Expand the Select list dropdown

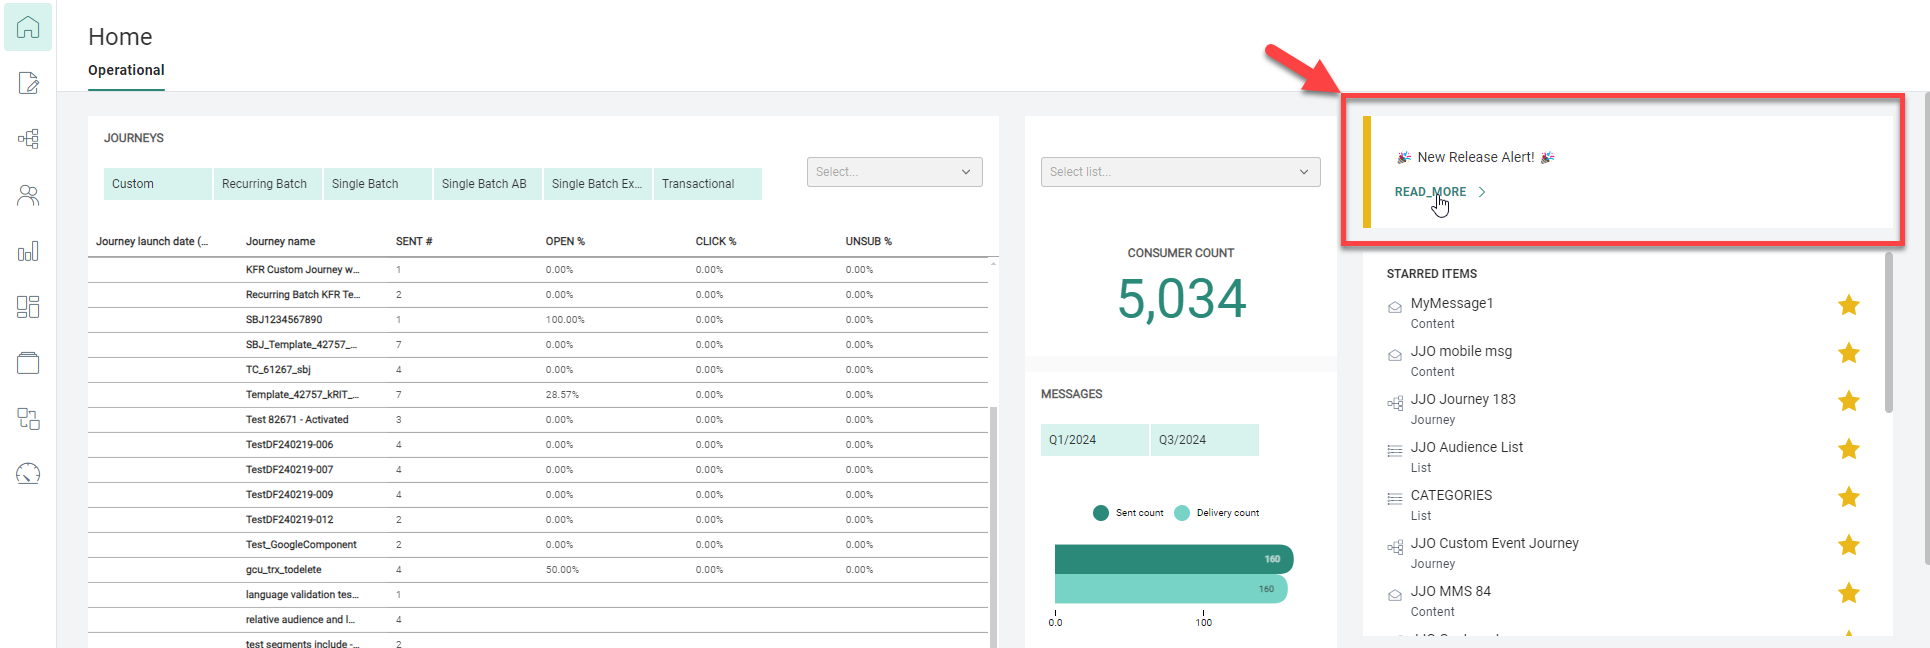click(x=1180, y=172)
